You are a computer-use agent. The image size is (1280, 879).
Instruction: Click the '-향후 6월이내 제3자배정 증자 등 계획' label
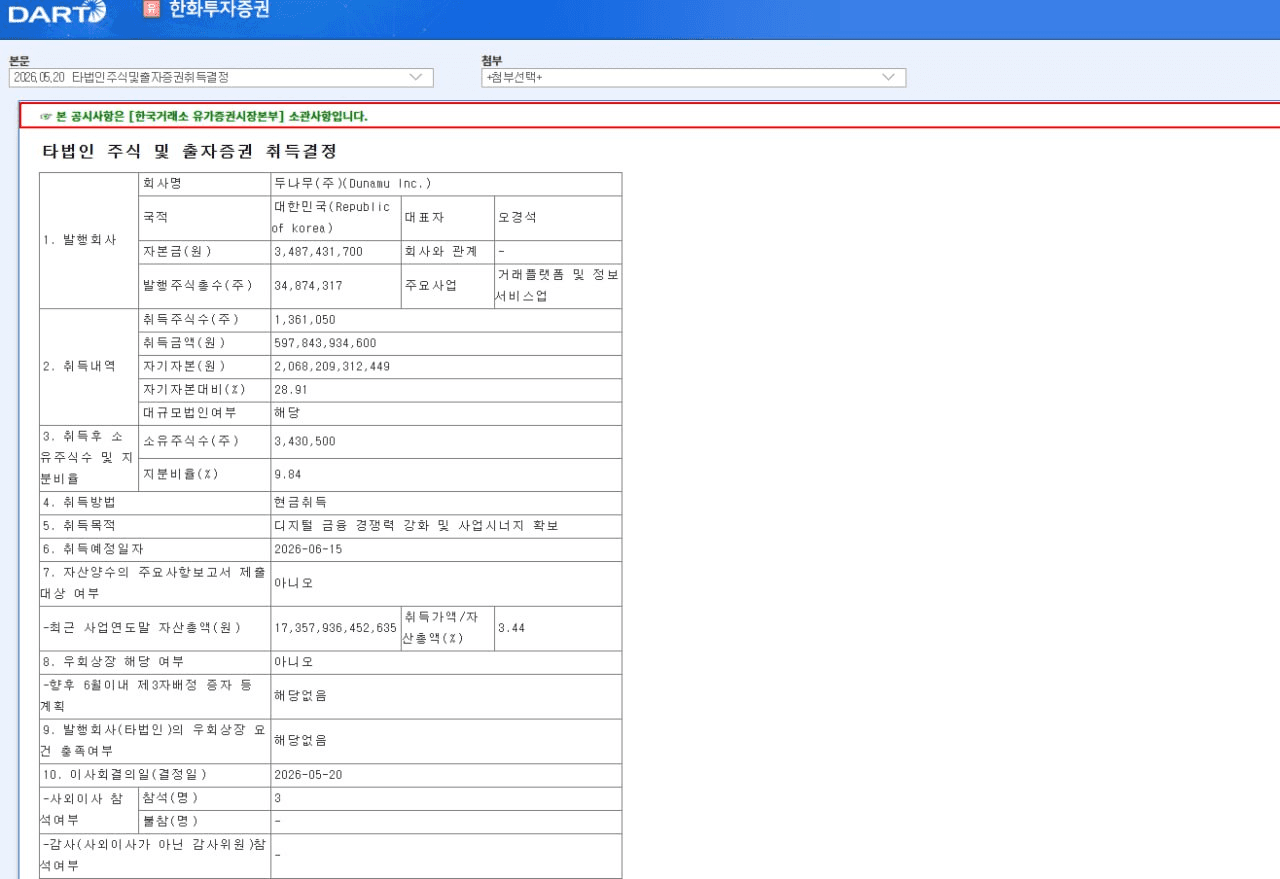tap(155, 696)
